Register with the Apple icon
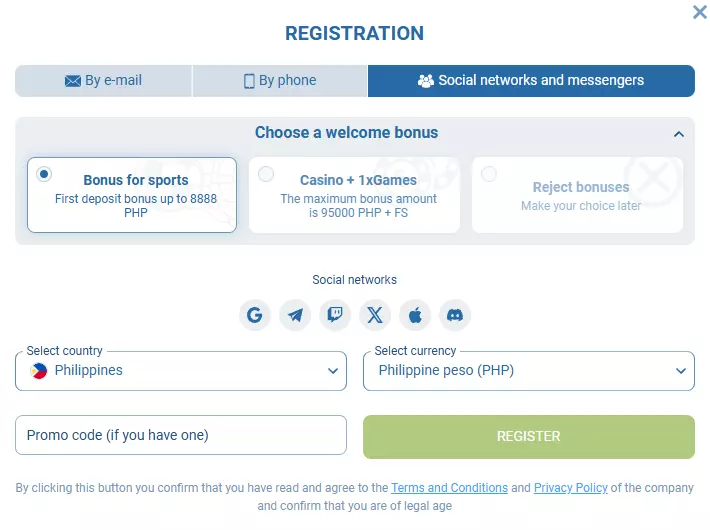 (415, 315)
